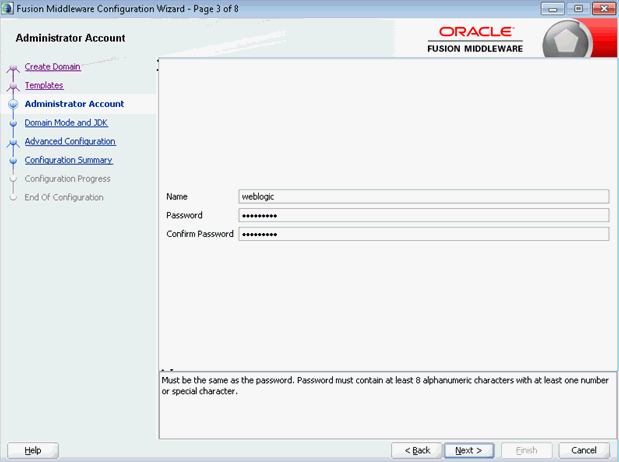Click the Administrator Account step bullet icon

[x=13, y=104]
